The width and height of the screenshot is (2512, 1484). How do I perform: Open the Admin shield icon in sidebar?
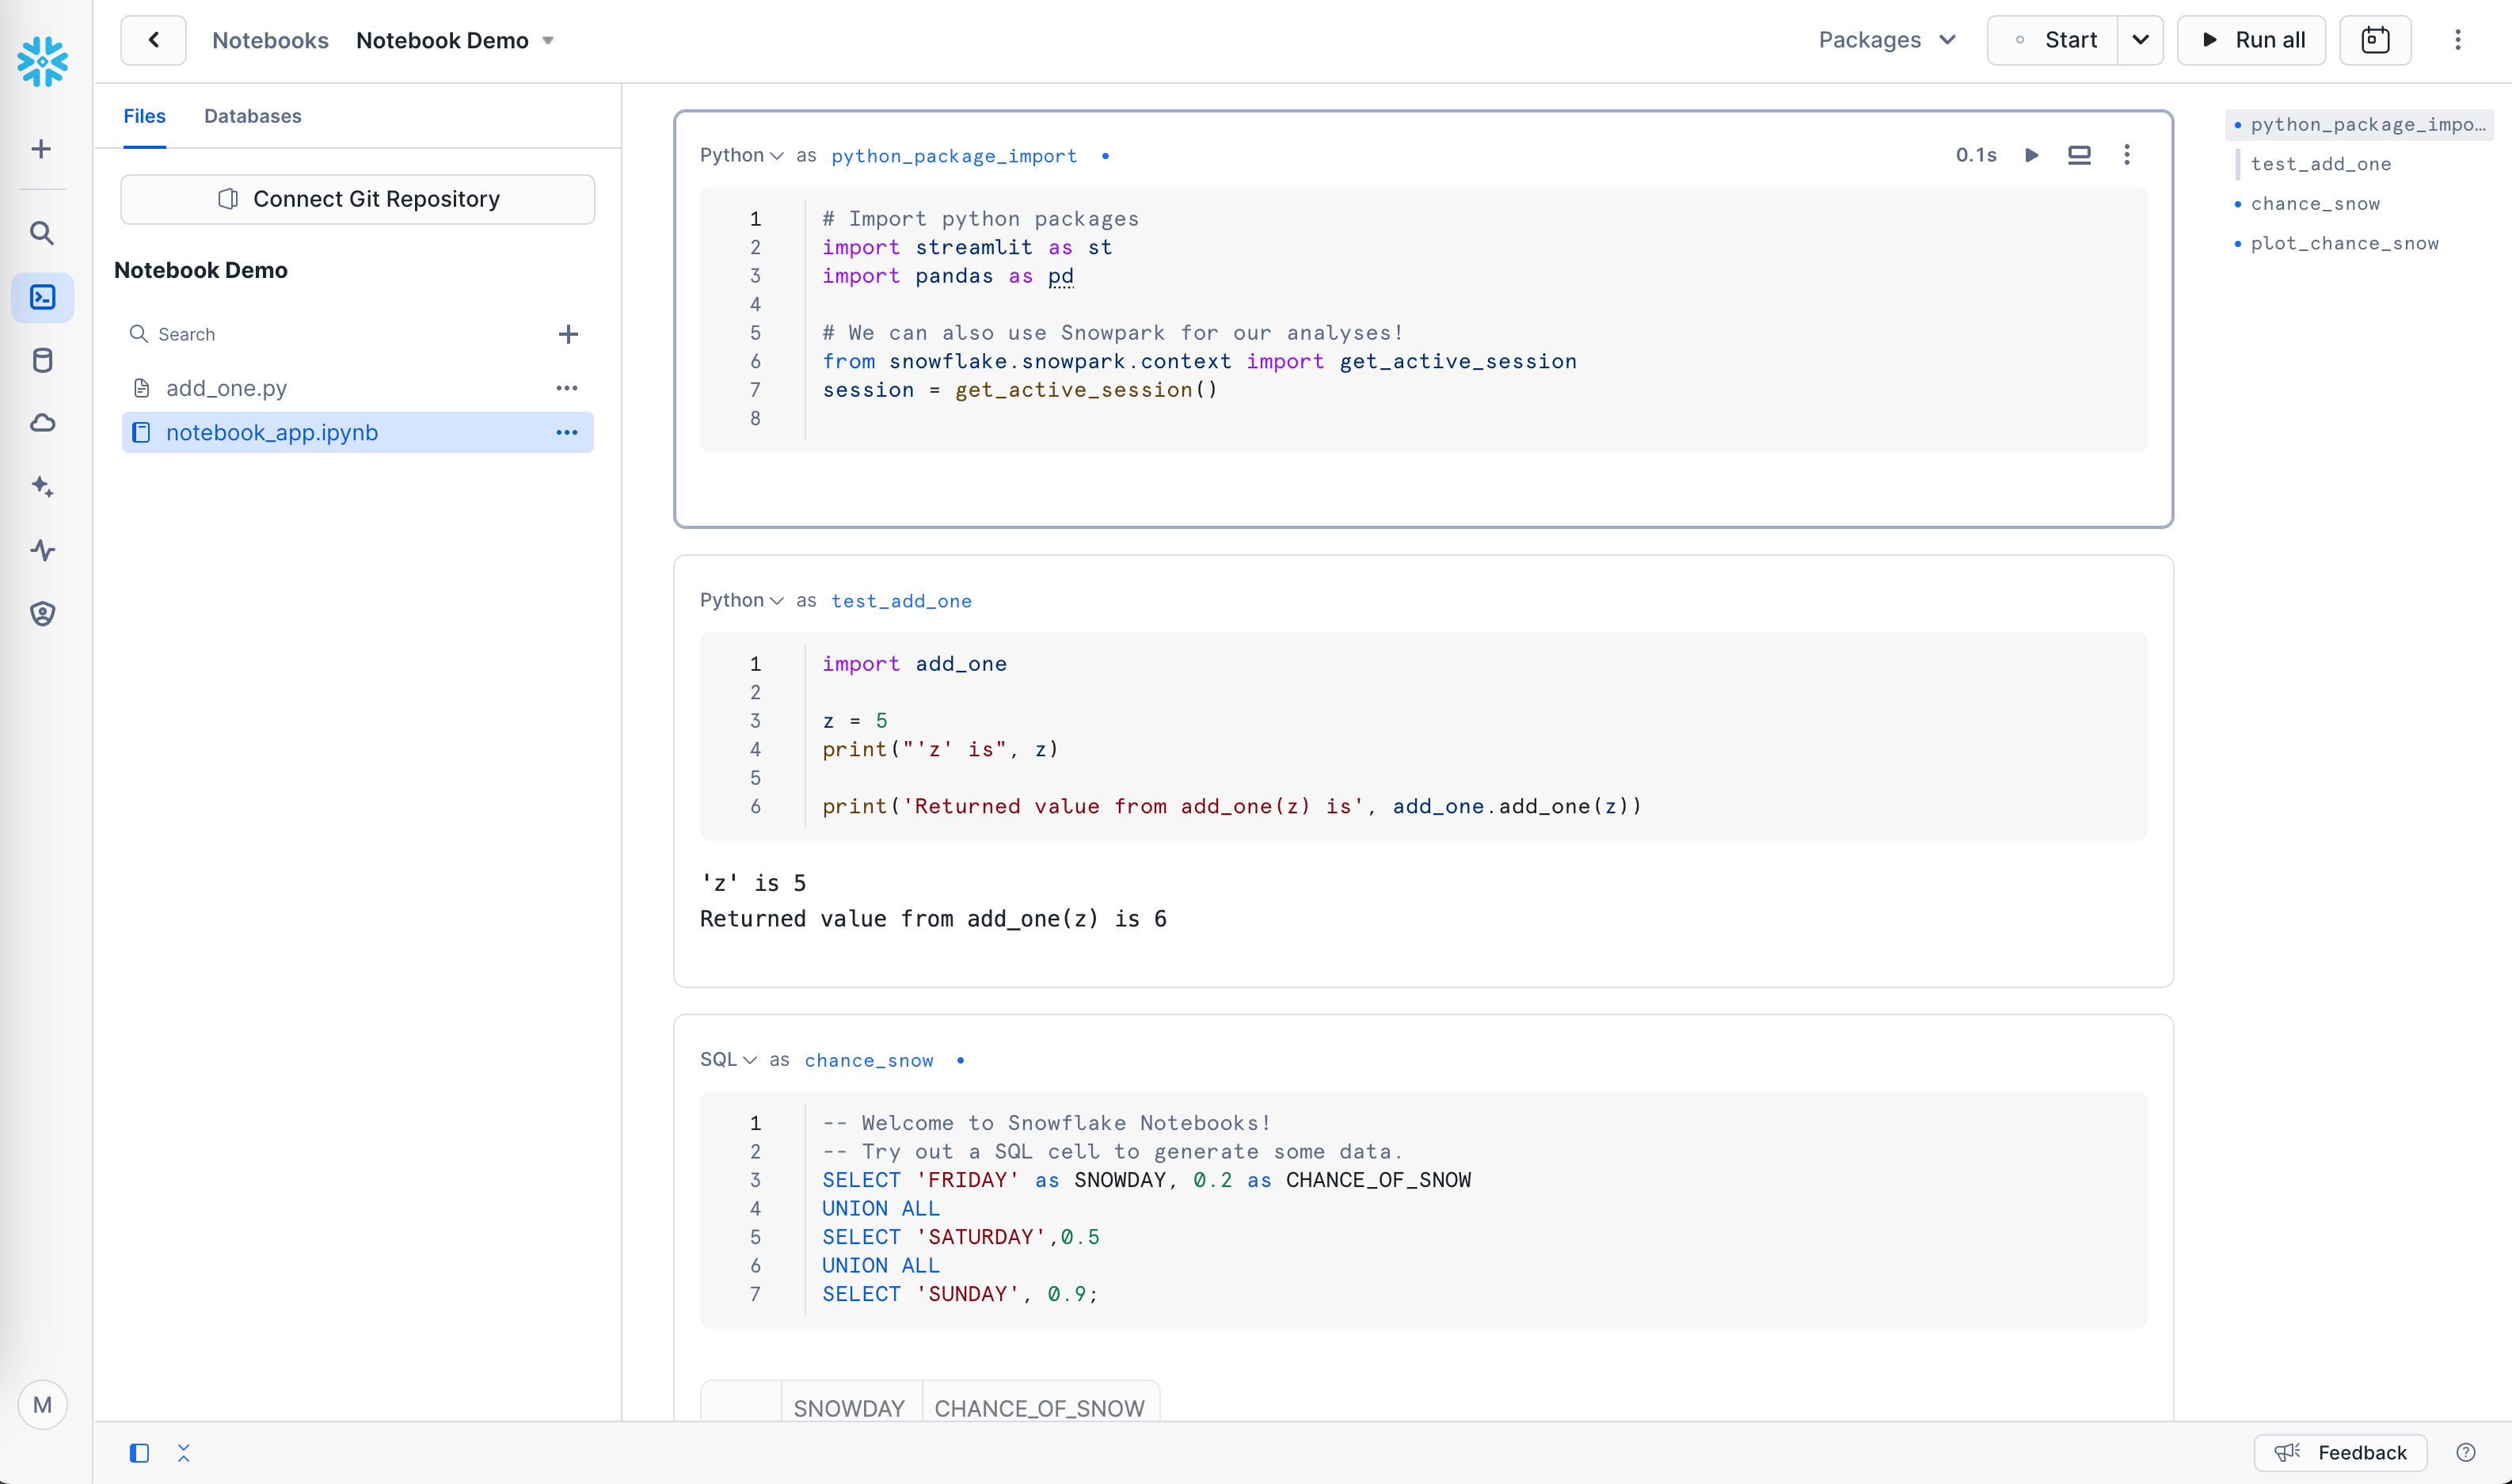pos(42,614)
